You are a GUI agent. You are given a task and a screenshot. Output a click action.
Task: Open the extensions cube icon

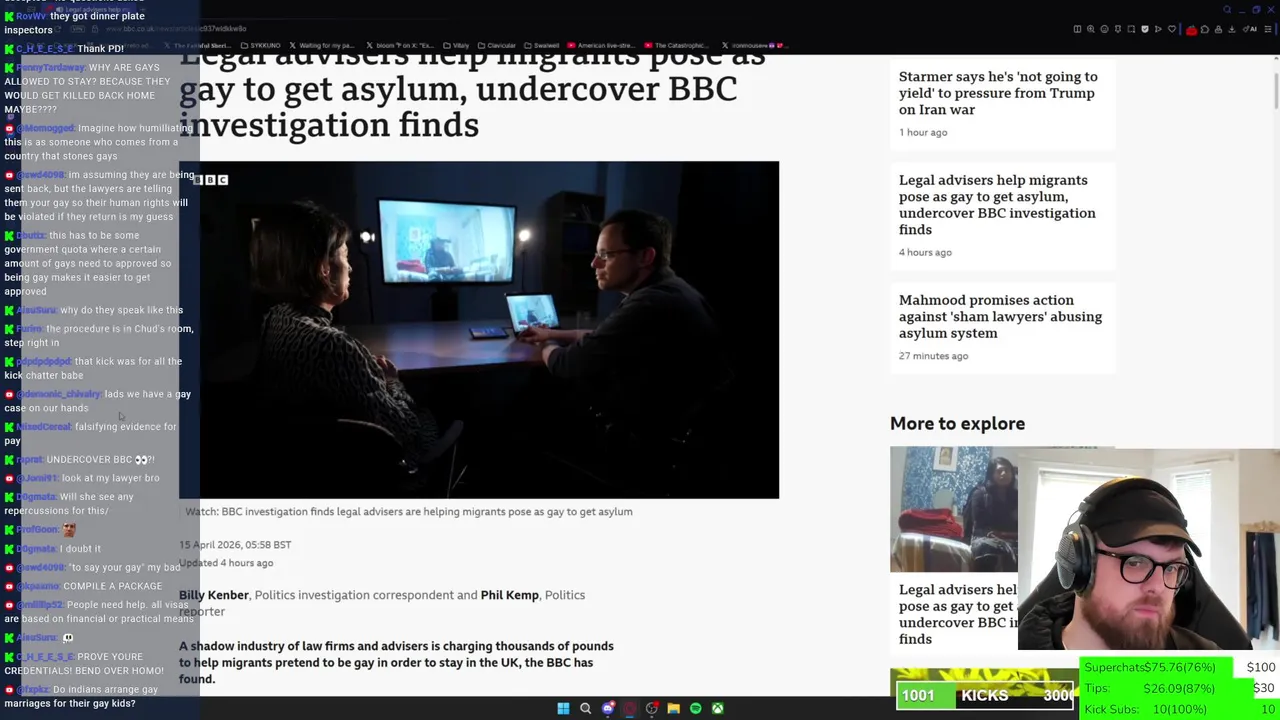point(1205,29)
